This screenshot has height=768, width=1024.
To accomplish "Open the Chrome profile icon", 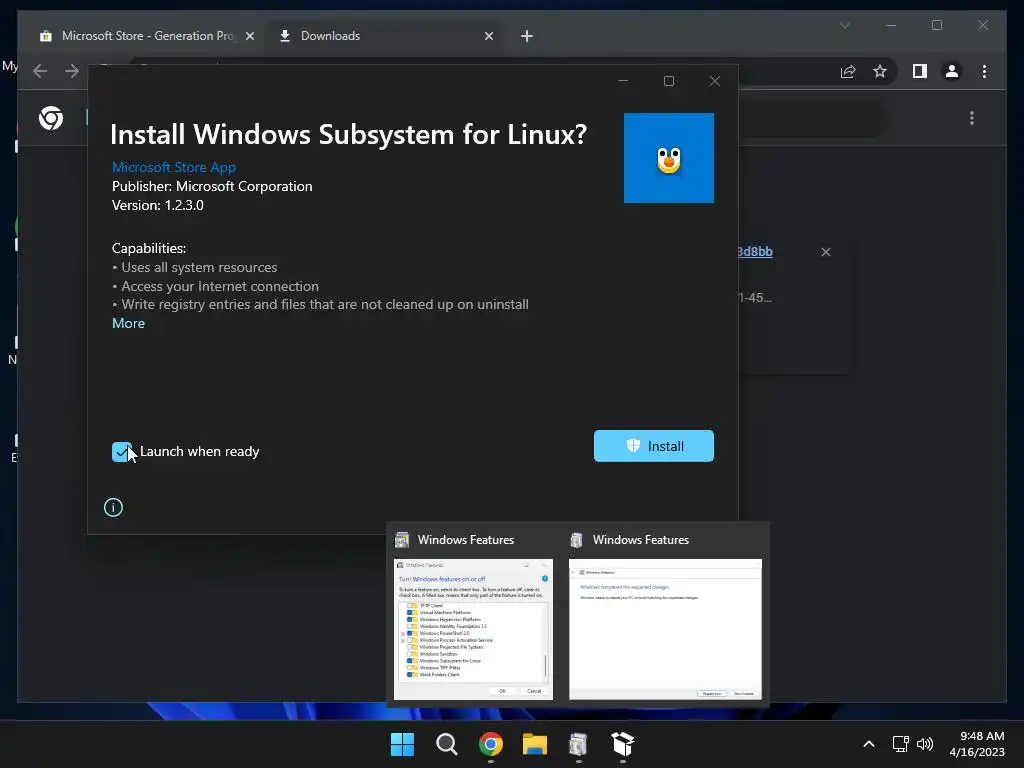I will pyautogui.click(x=952, y=71).
